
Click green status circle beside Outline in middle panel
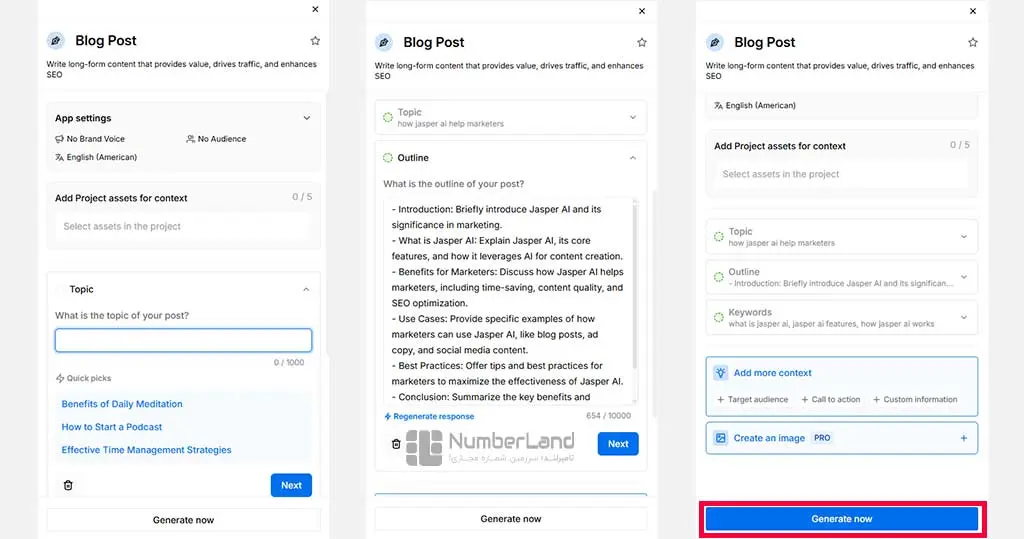(x=388, y=158)
